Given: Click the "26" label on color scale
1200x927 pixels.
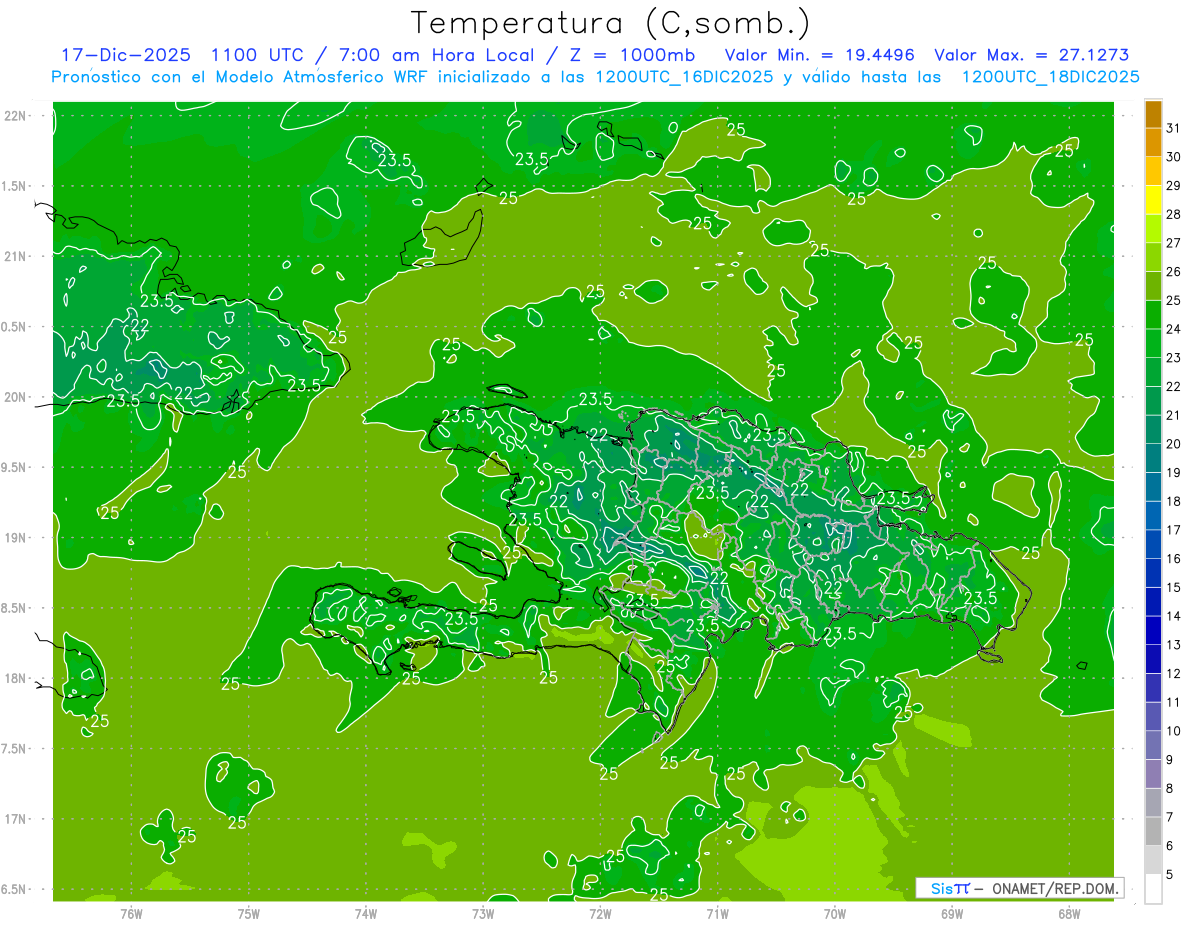Looking at the screenshot, I should [1174, 271].
